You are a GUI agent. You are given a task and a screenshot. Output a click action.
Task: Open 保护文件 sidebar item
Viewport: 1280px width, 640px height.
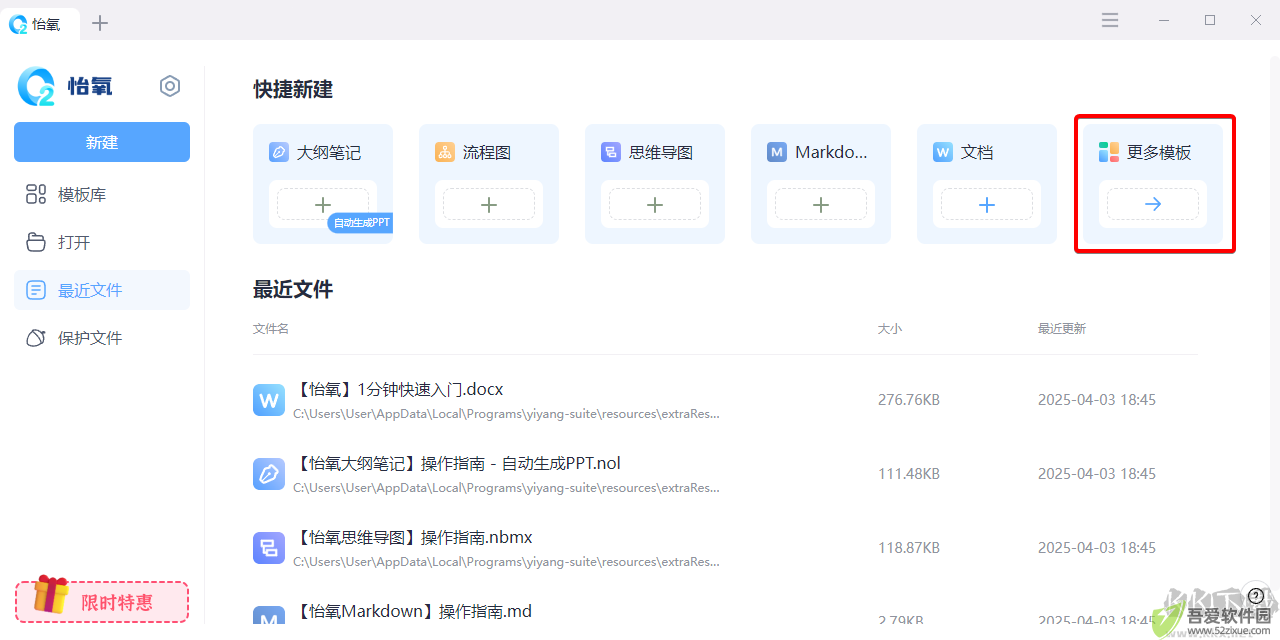[x=102, y=338]
